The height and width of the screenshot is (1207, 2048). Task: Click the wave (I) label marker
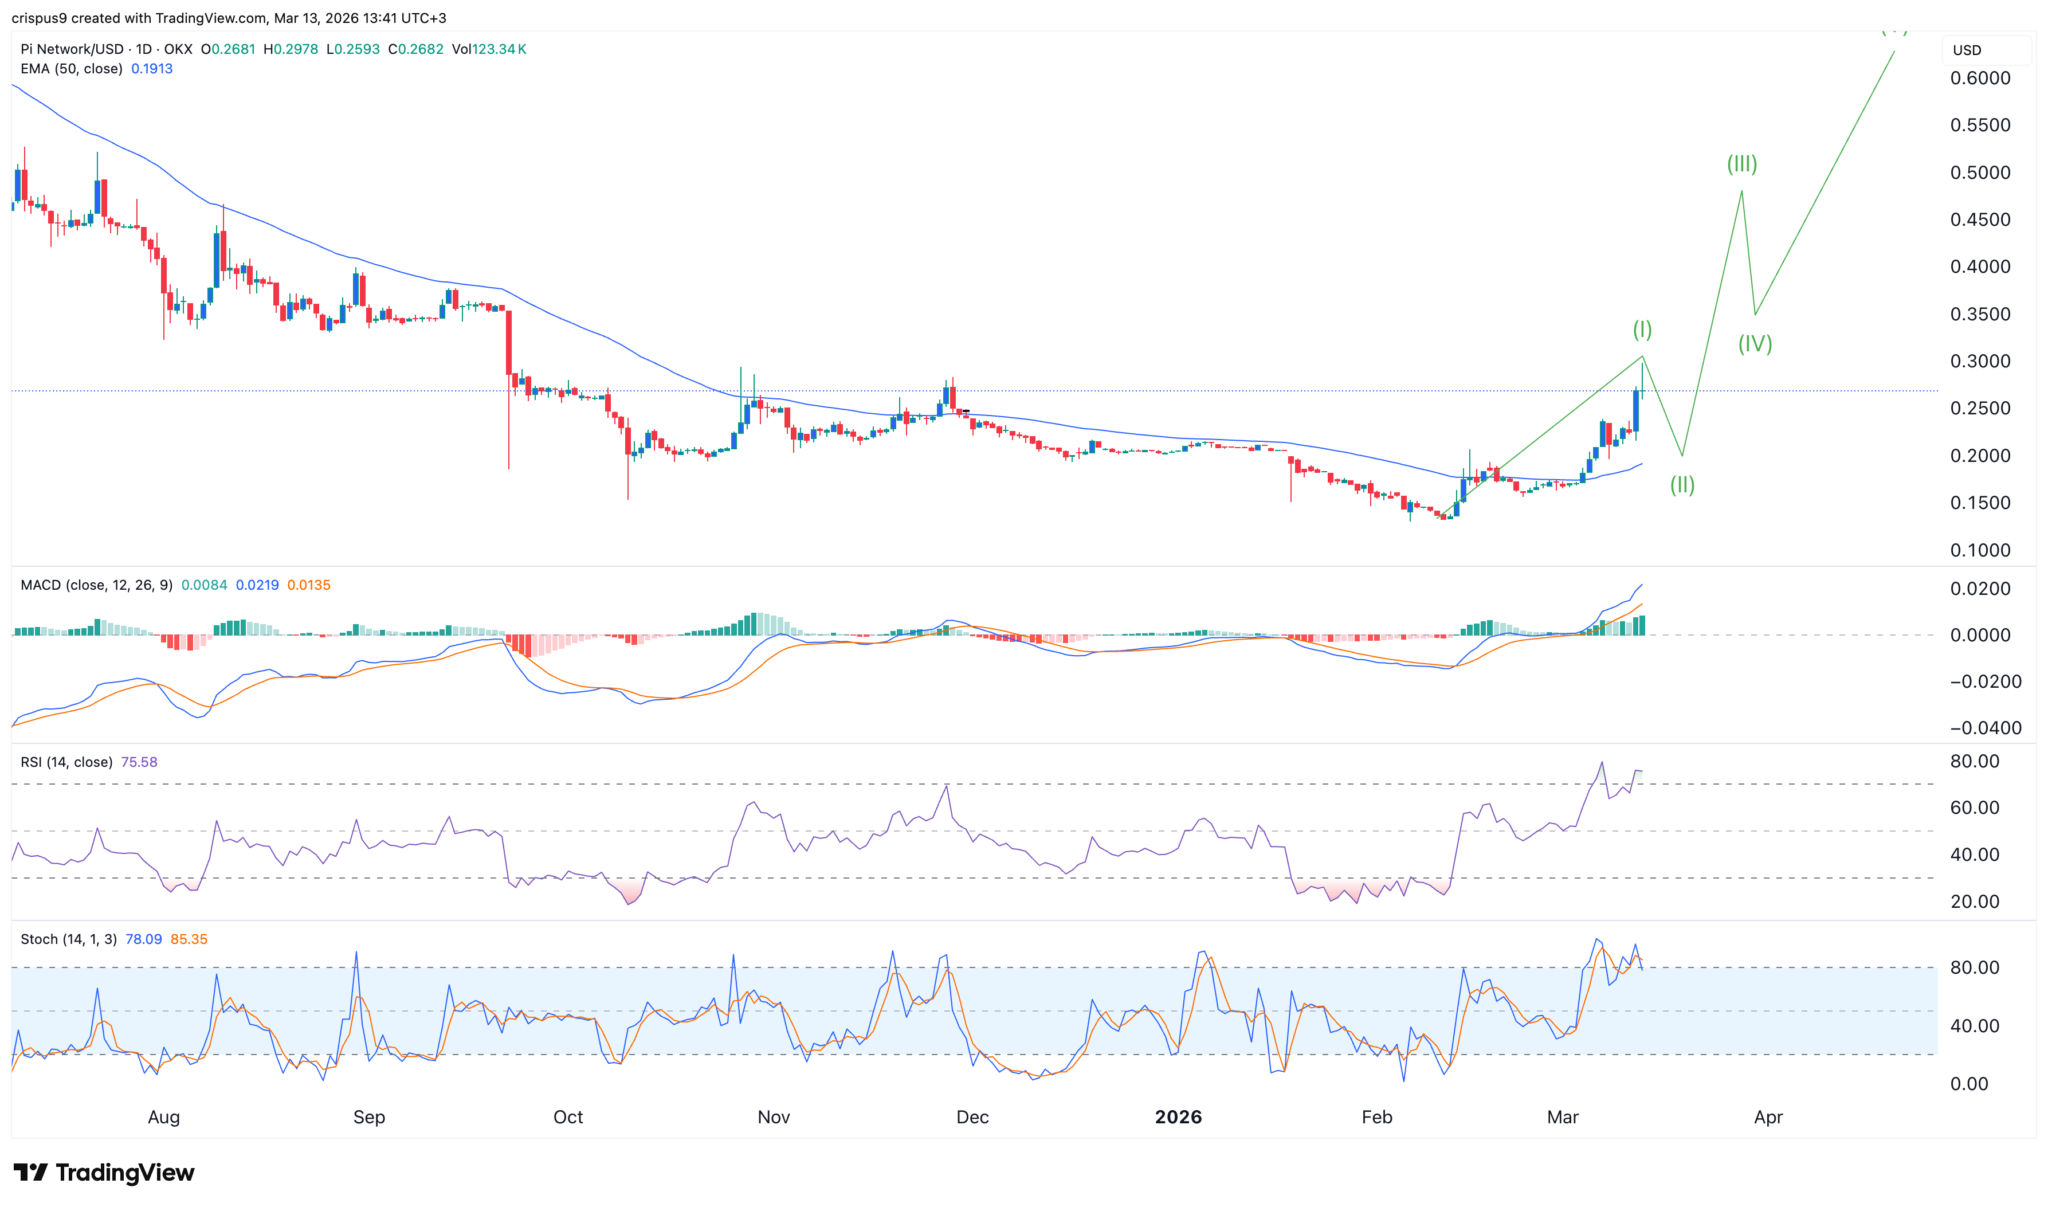coord(1642,329)
